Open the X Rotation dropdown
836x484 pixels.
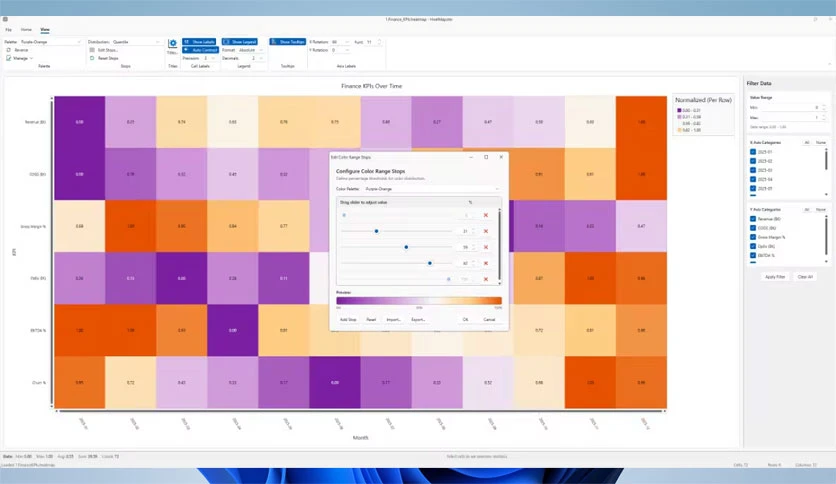coord(340,42)
